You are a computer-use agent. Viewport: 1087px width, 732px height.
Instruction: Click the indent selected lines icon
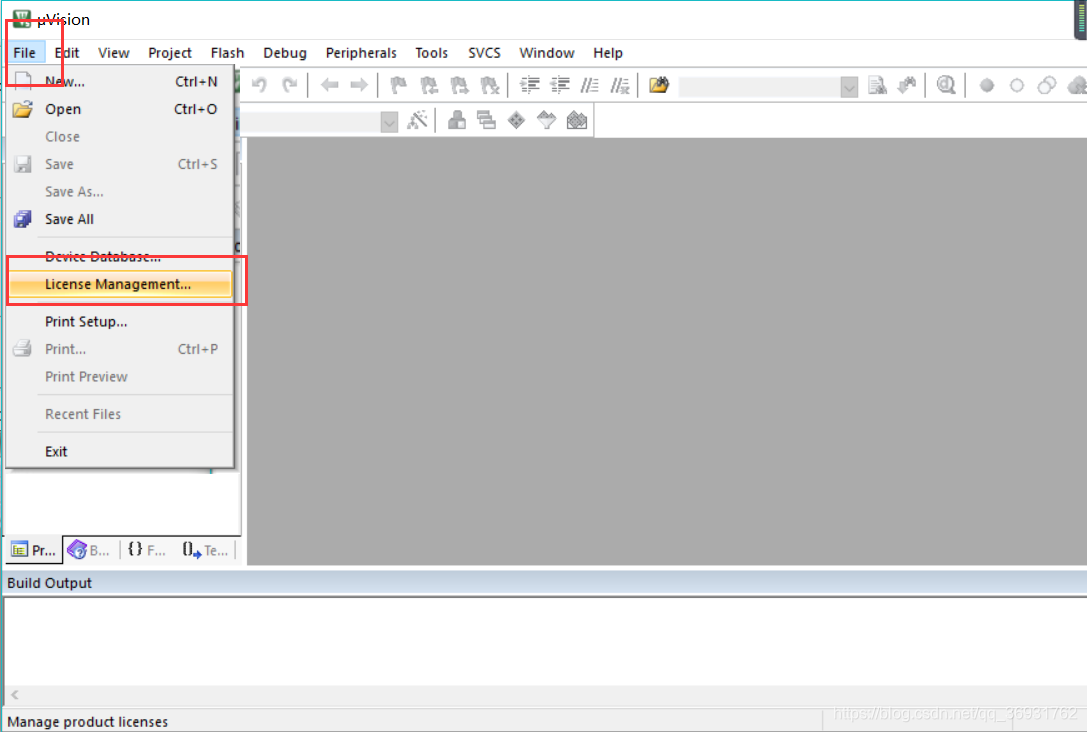pyautogui.click(x=530, y=85)
